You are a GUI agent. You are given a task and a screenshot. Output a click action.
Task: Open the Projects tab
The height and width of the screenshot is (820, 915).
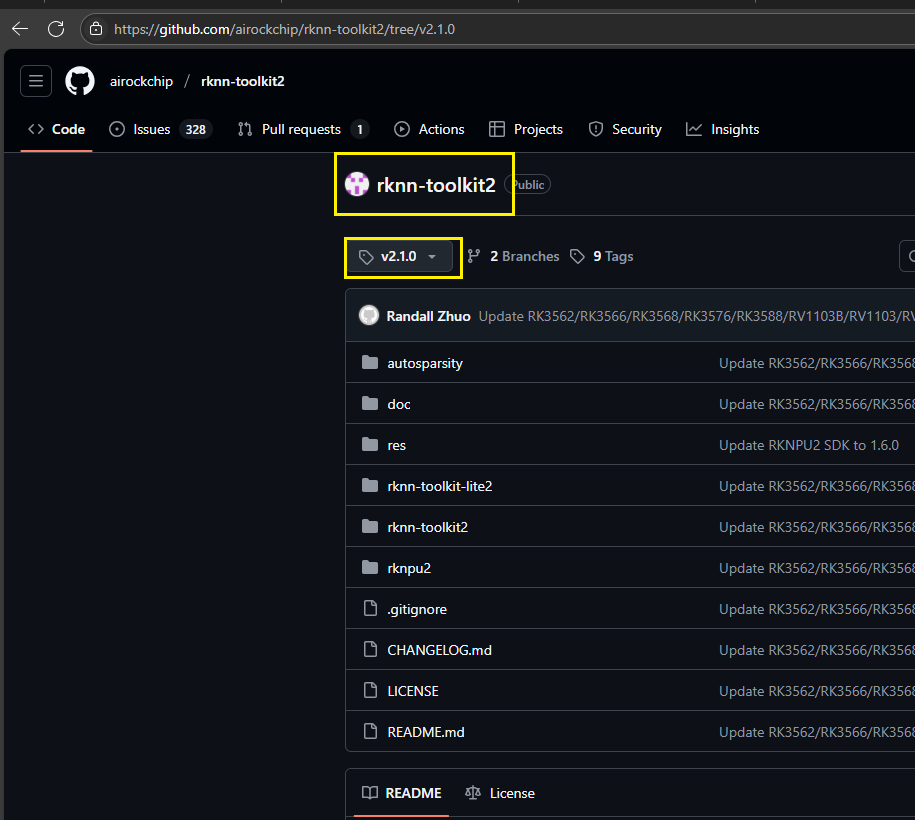click(x=526, y=129)
